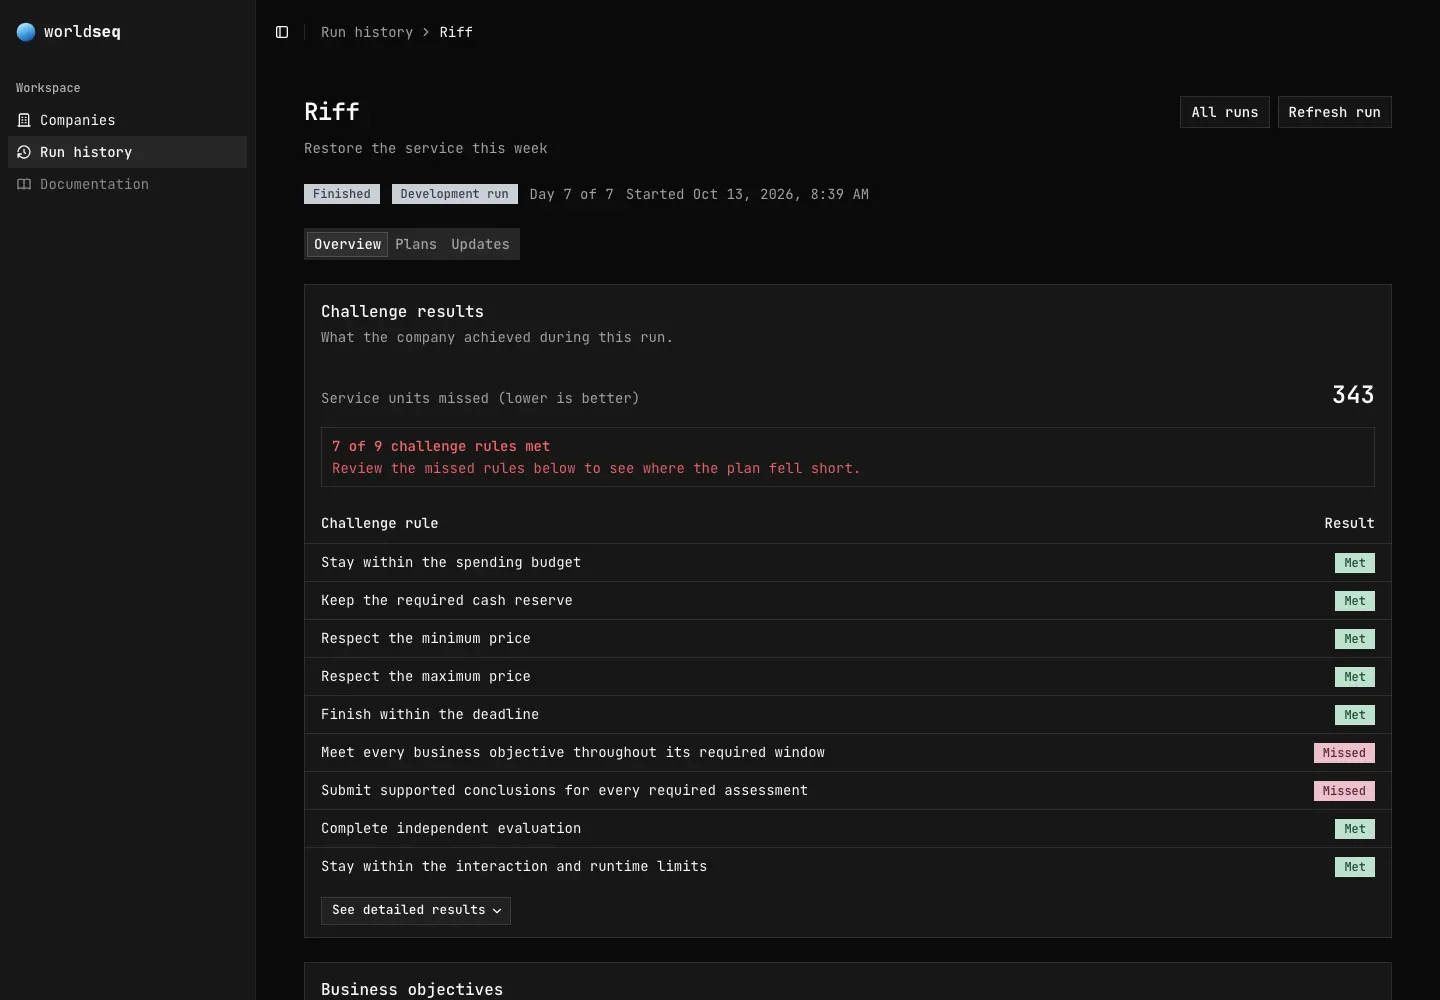The width and height of the screenshot is (1440, 1000).
Task: Click the Documentation book icon
Action: coord(24,184)
